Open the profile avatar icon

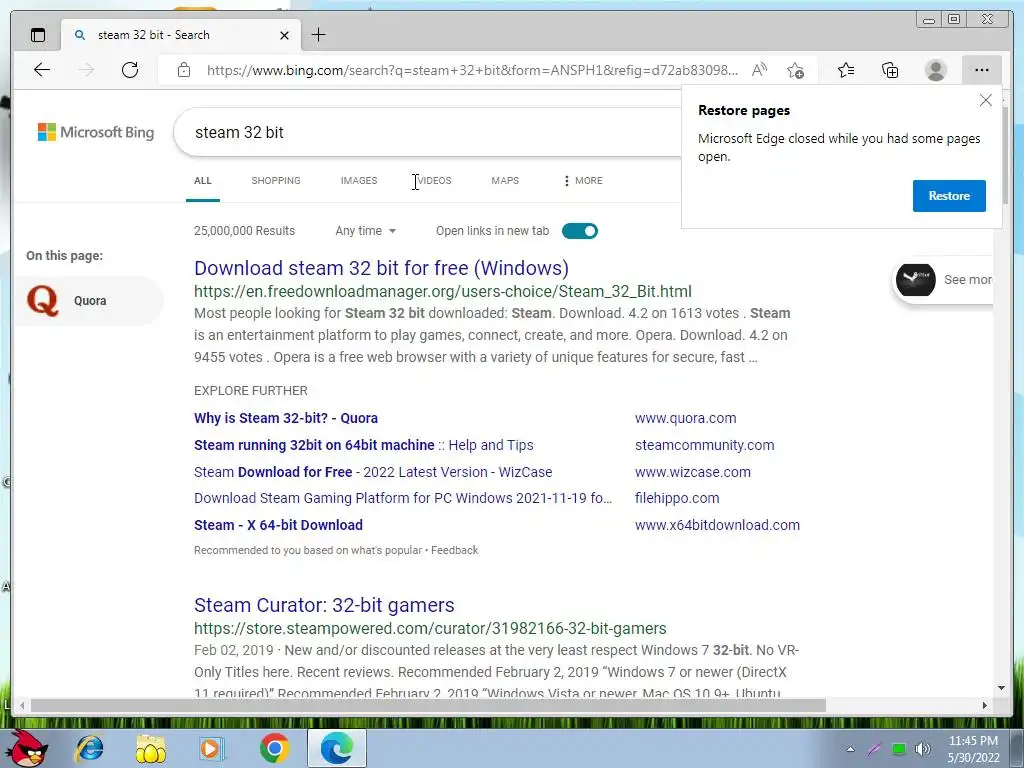[x=936, y=70]
